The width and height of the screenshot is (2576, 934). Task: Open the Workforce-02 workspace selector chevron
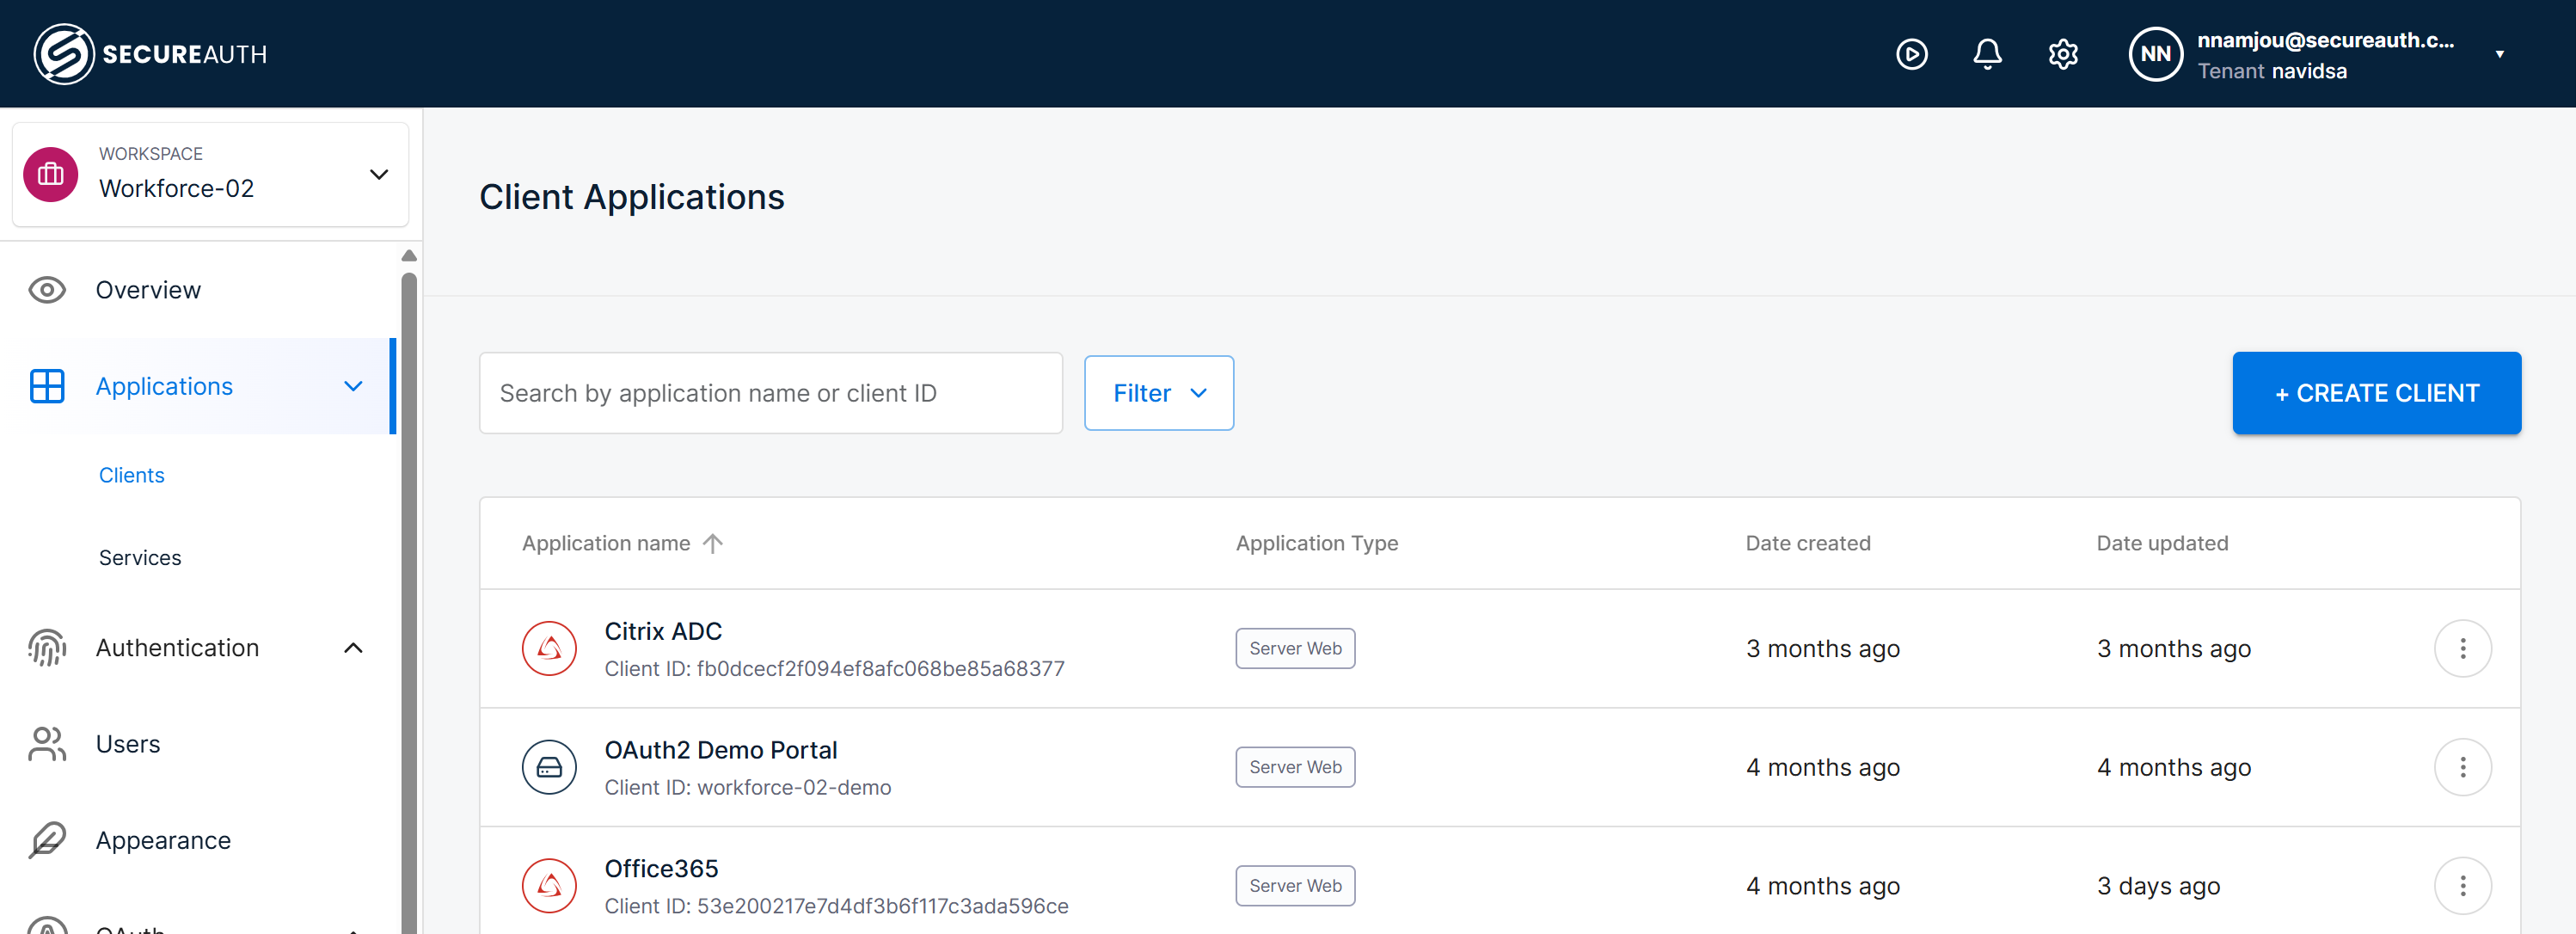point(379,175)
